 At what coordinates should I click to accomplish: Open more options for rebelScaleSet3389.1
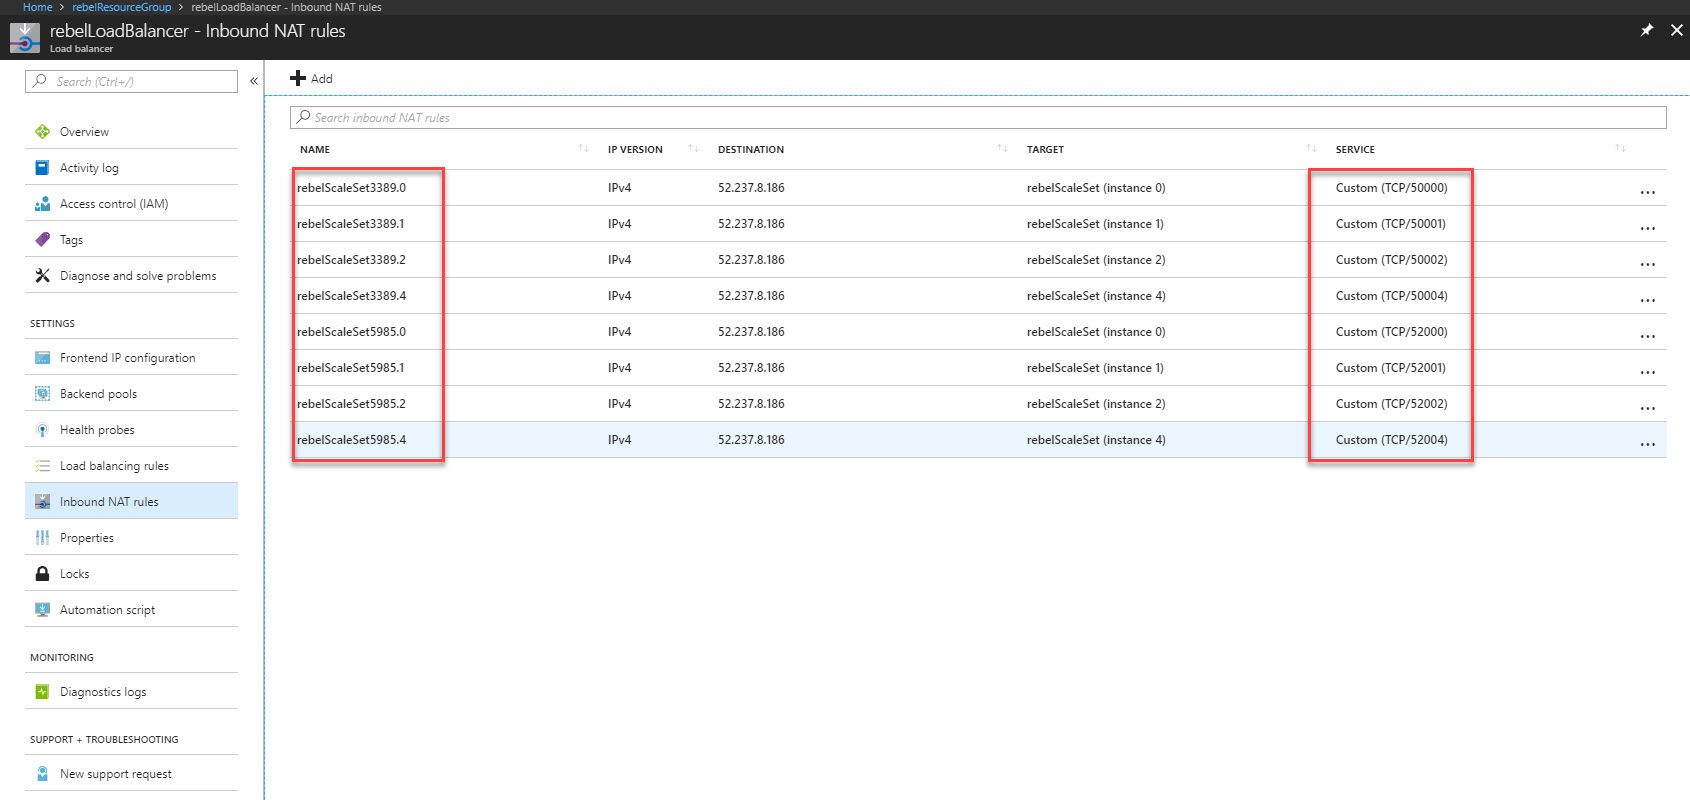click(1647, 227)
